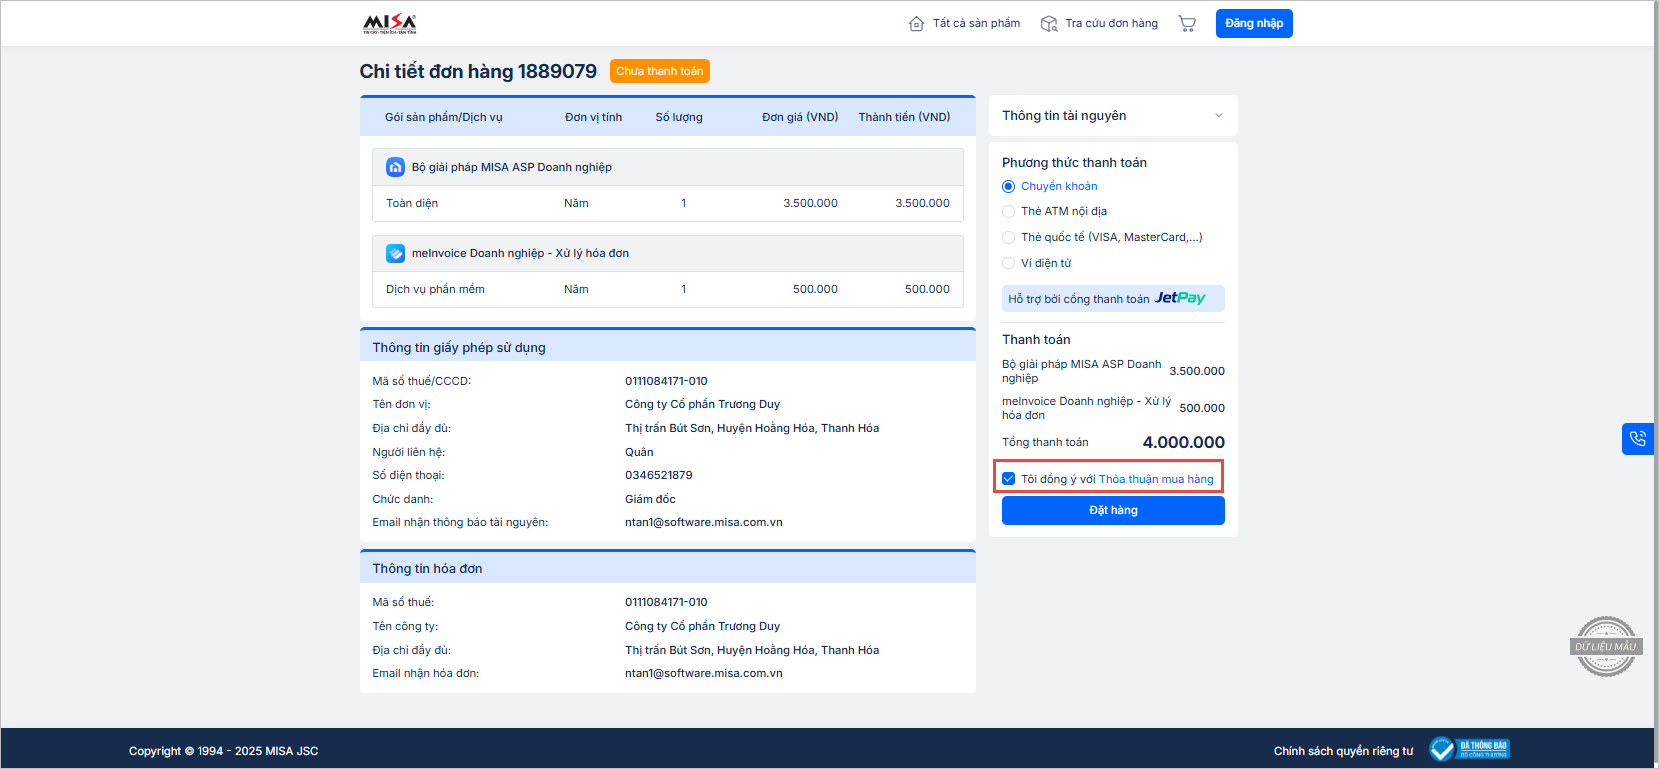Viewport: 1659px width, 769px height.
Task: Click the Thông tin giấy phép sử dụng header
Action: (668, 347)
